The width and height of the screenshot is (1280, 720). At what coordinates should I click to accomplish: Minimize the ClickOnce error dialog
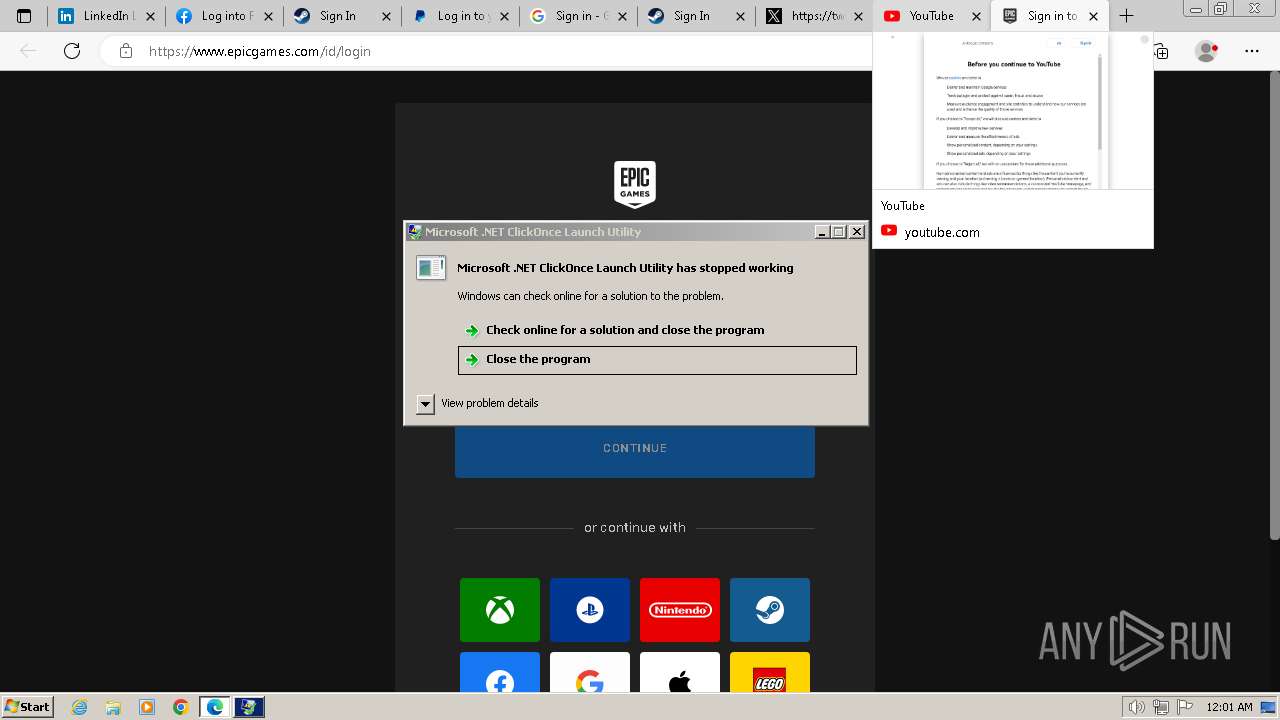coord(822,232)
